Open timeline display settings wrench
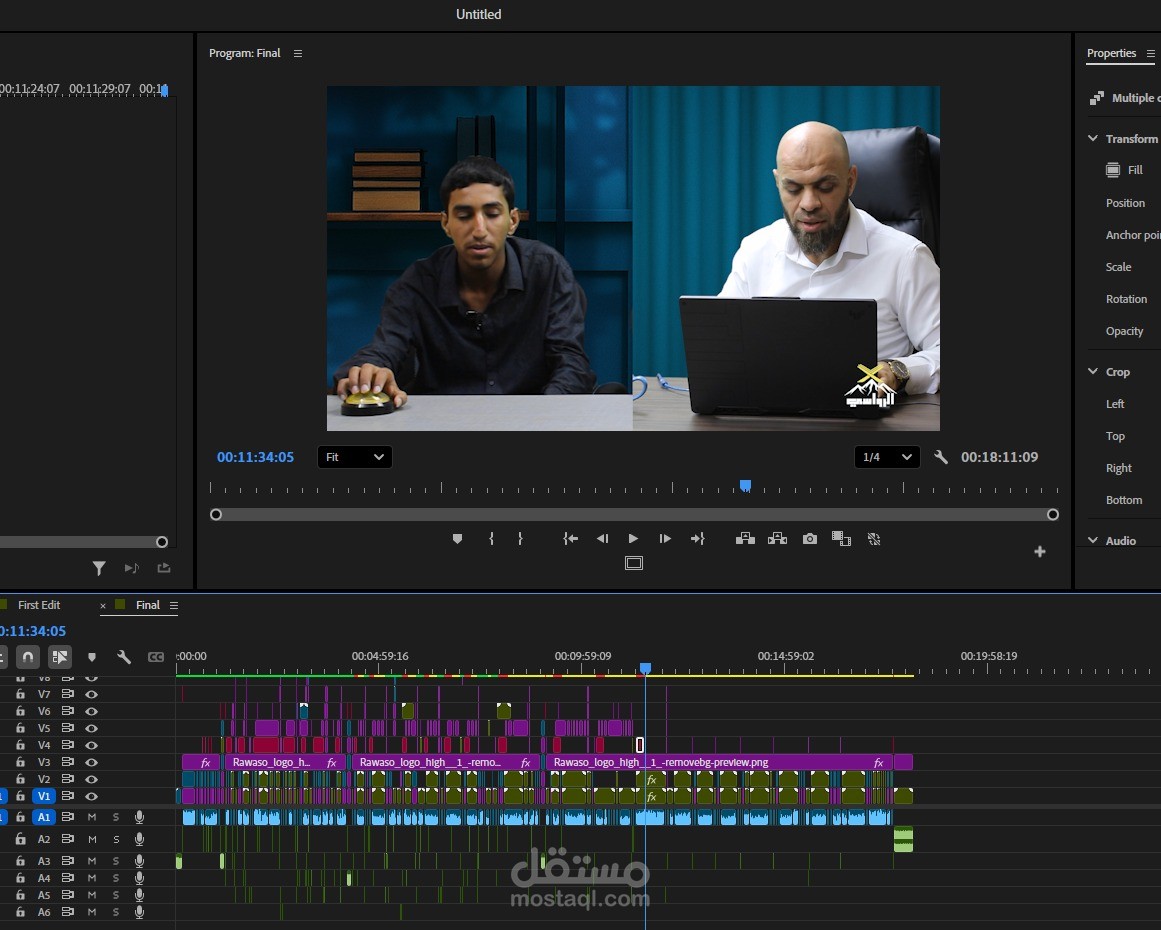 (124, 657)
